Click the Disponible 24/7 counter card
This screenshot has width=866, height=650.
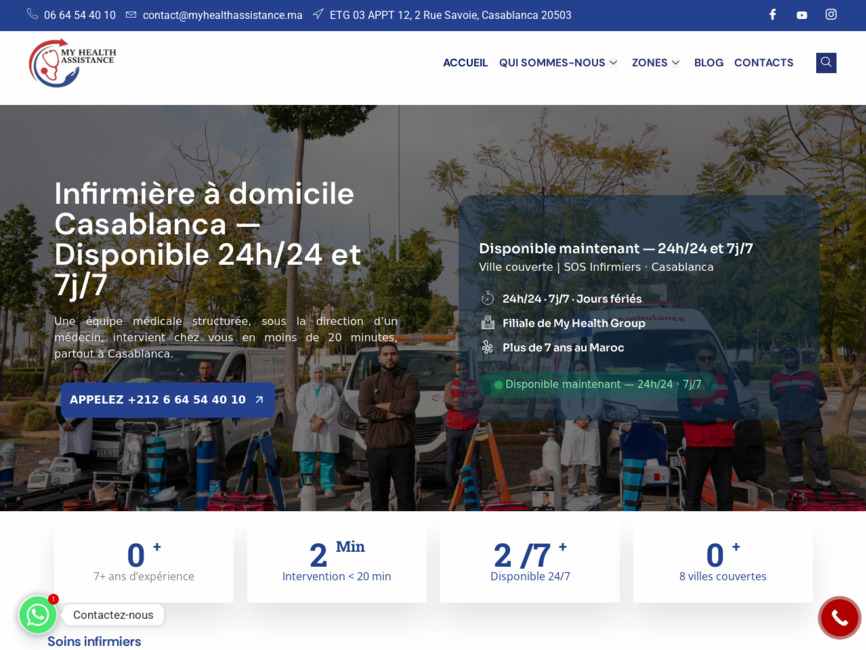point(530,563)
